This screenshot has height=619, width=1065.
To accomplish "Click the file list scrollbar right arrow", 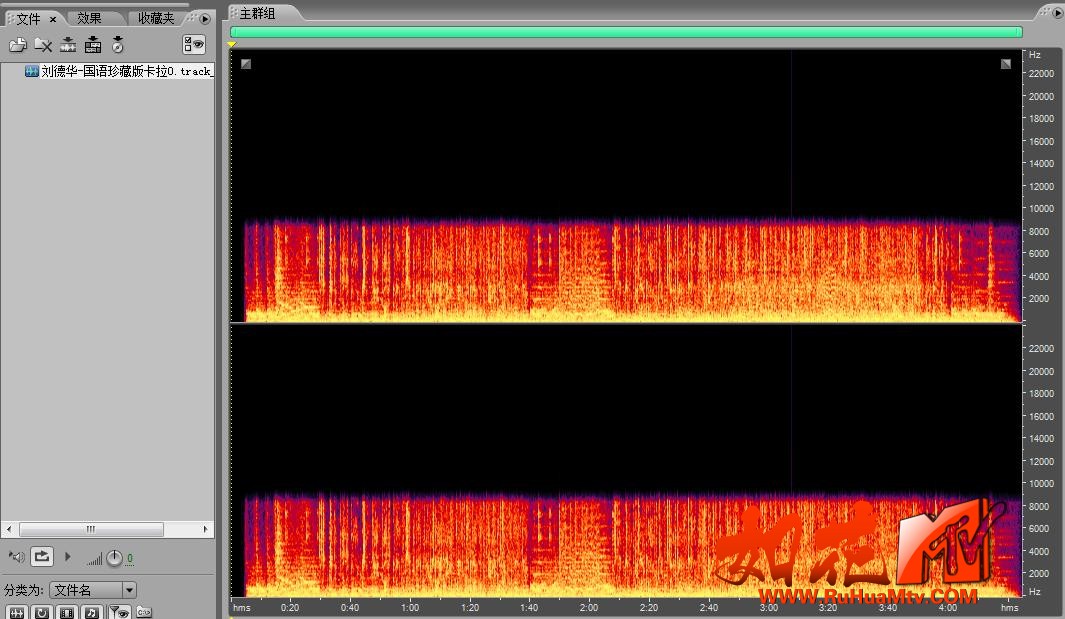I will coord(206,529).
